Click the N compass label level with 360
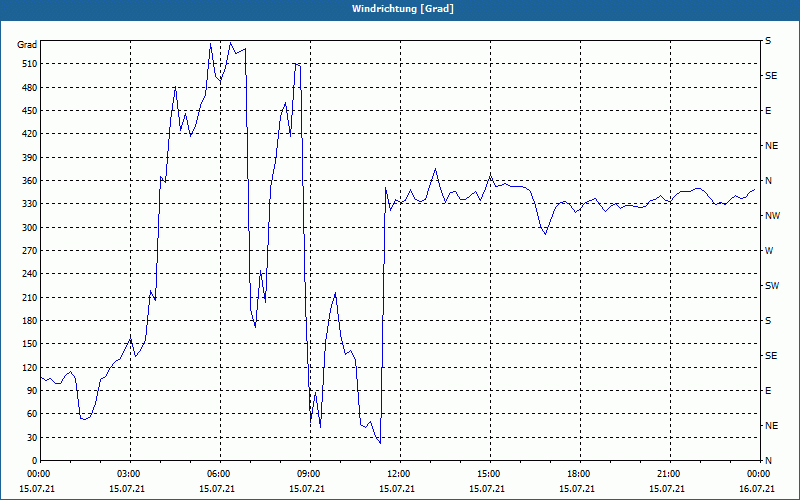Viewport: 800px width, 500px height. [x=768, y=181]
